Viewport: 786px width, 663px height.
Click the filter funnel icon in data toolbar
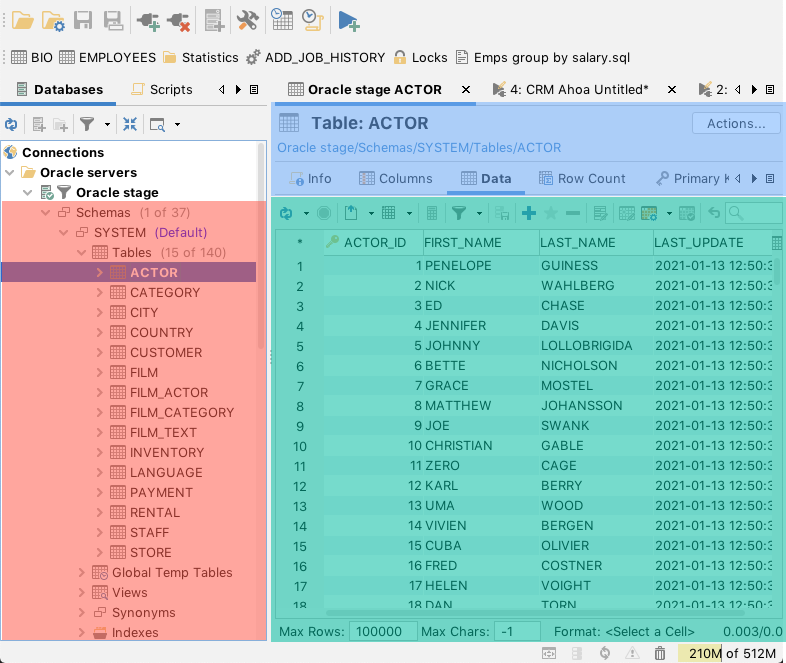pyautogui.click(x=458, y=213)
